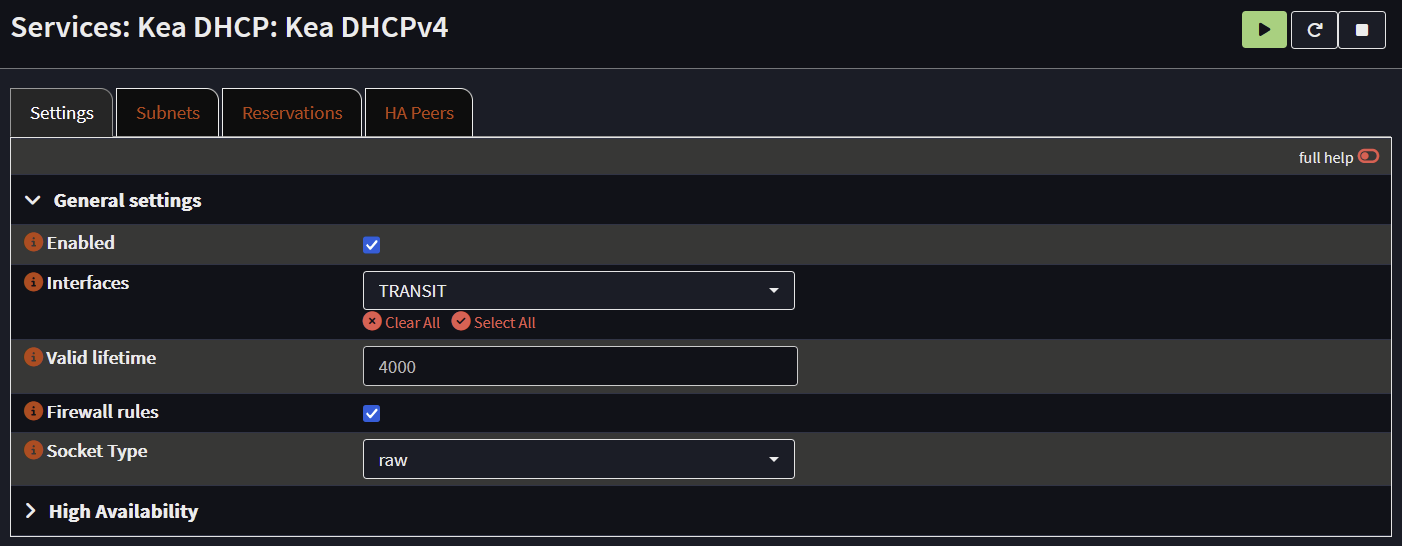Start the Kea DHCPv4 service
Viewport: 1402px width, 546px height.
click(1265, 30)
